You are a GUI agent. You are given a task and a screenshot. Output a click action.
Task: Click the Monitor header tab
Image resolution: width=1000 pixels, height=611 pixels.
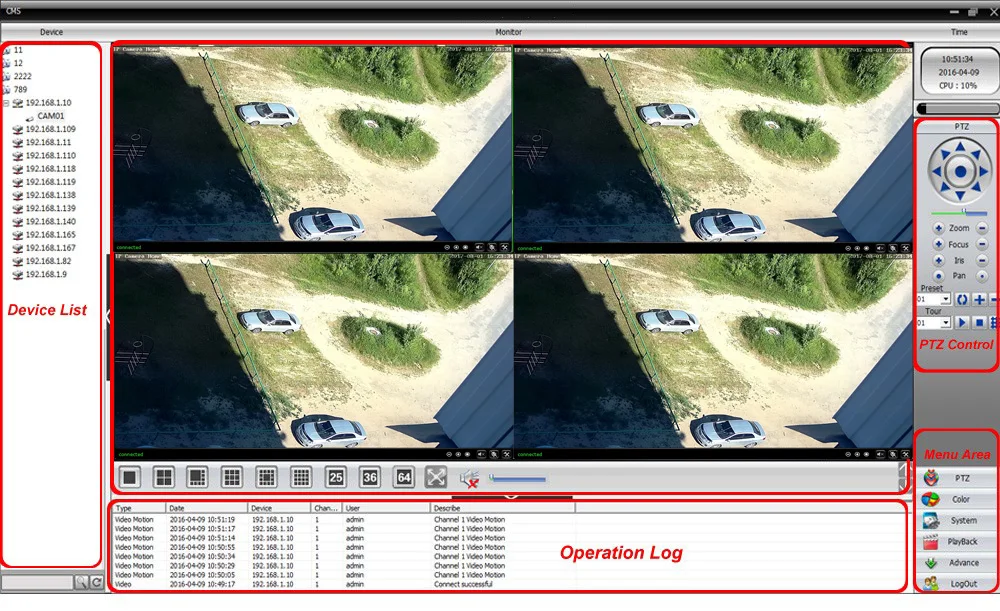tap(508, 32)
